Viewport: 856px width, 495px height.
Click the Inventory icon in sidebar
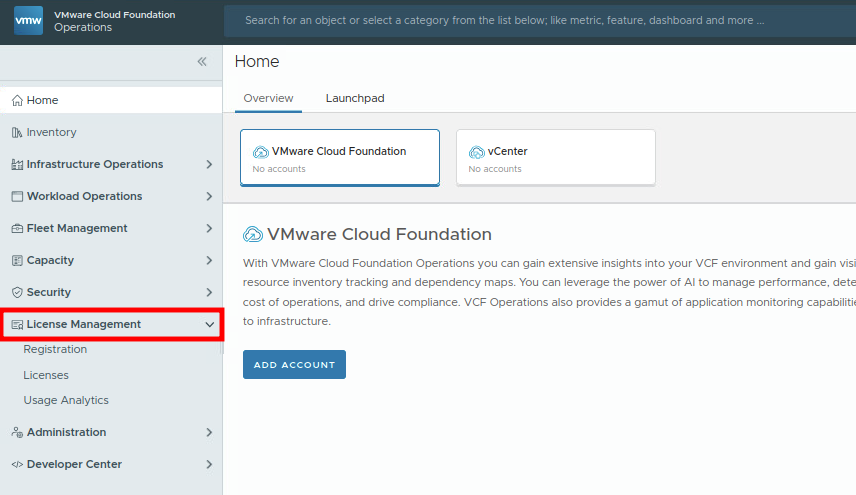tap(17, 133)
